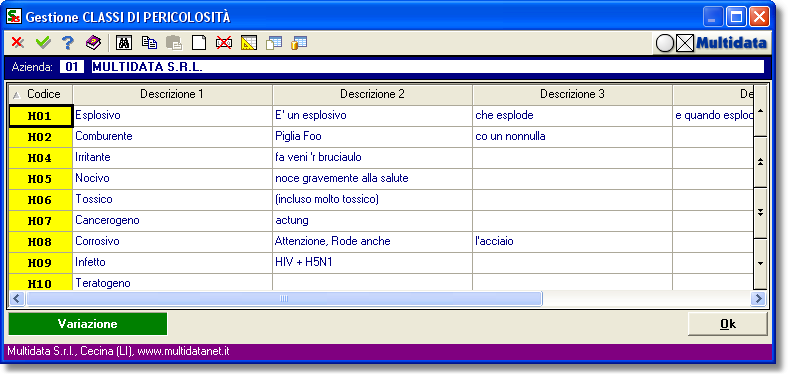The image size is (788, 376).
Task: Click "Attenzione, Rode anche" cell
Action: click(372, 242)
